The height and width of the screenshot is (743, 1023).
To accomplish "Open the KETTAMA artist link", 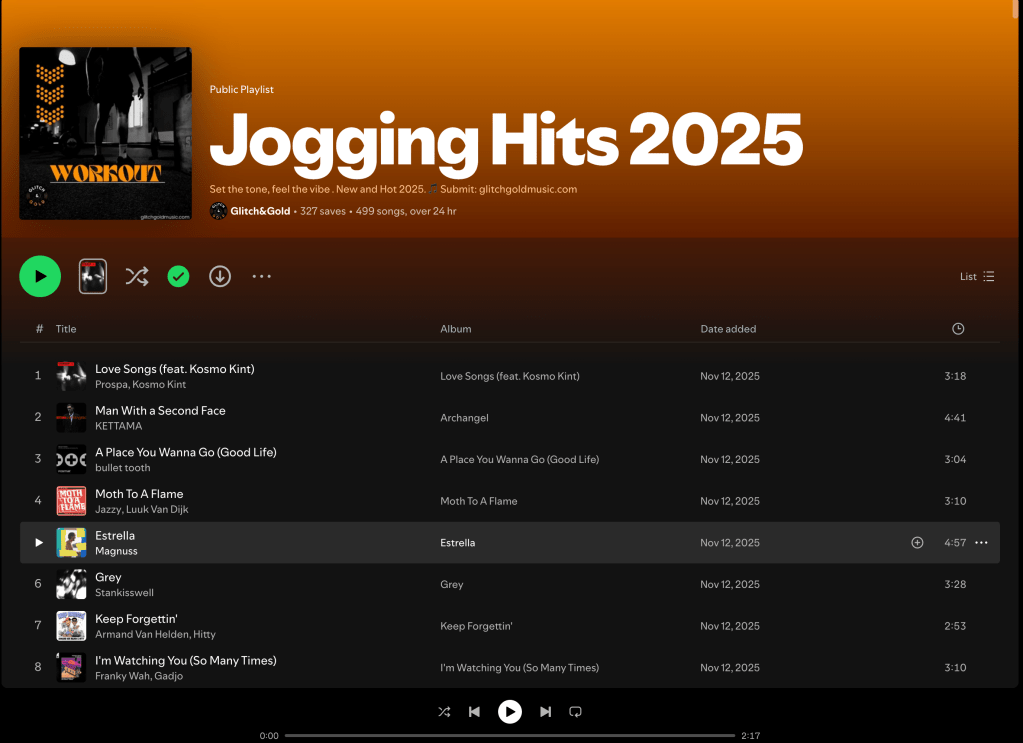I will (x=119, y=426).
